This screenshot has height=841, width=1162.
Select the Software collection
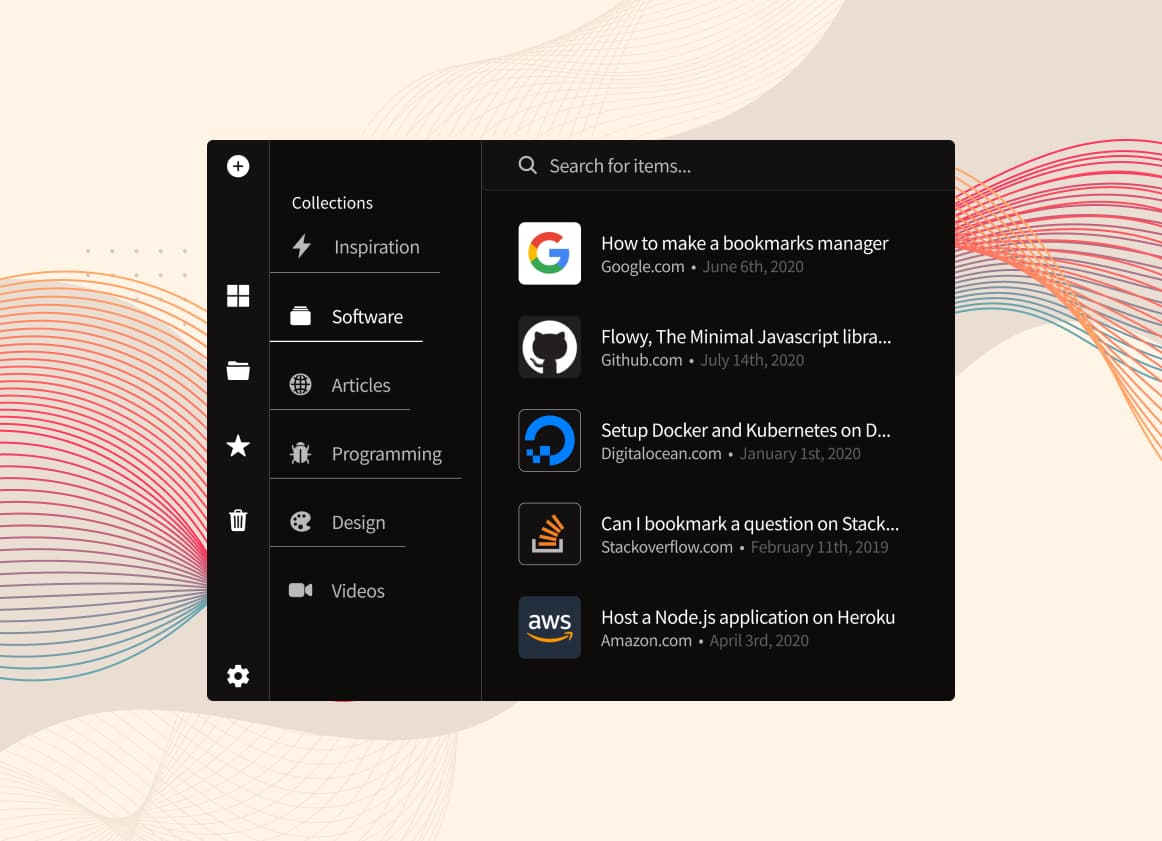(x=346, y=316)
